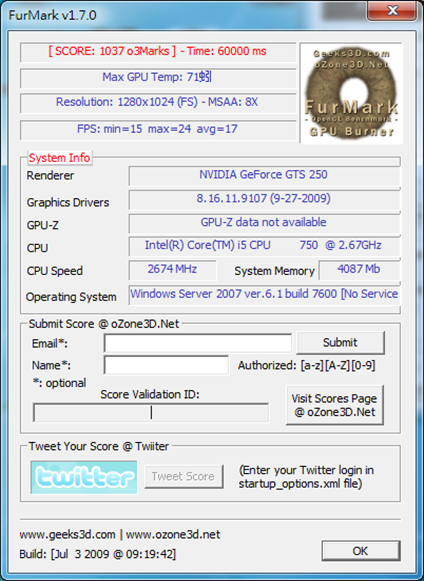424x581 pixels.
Task: Open Visit Scores Page @ oZone3D.Net
Action: 335,405
